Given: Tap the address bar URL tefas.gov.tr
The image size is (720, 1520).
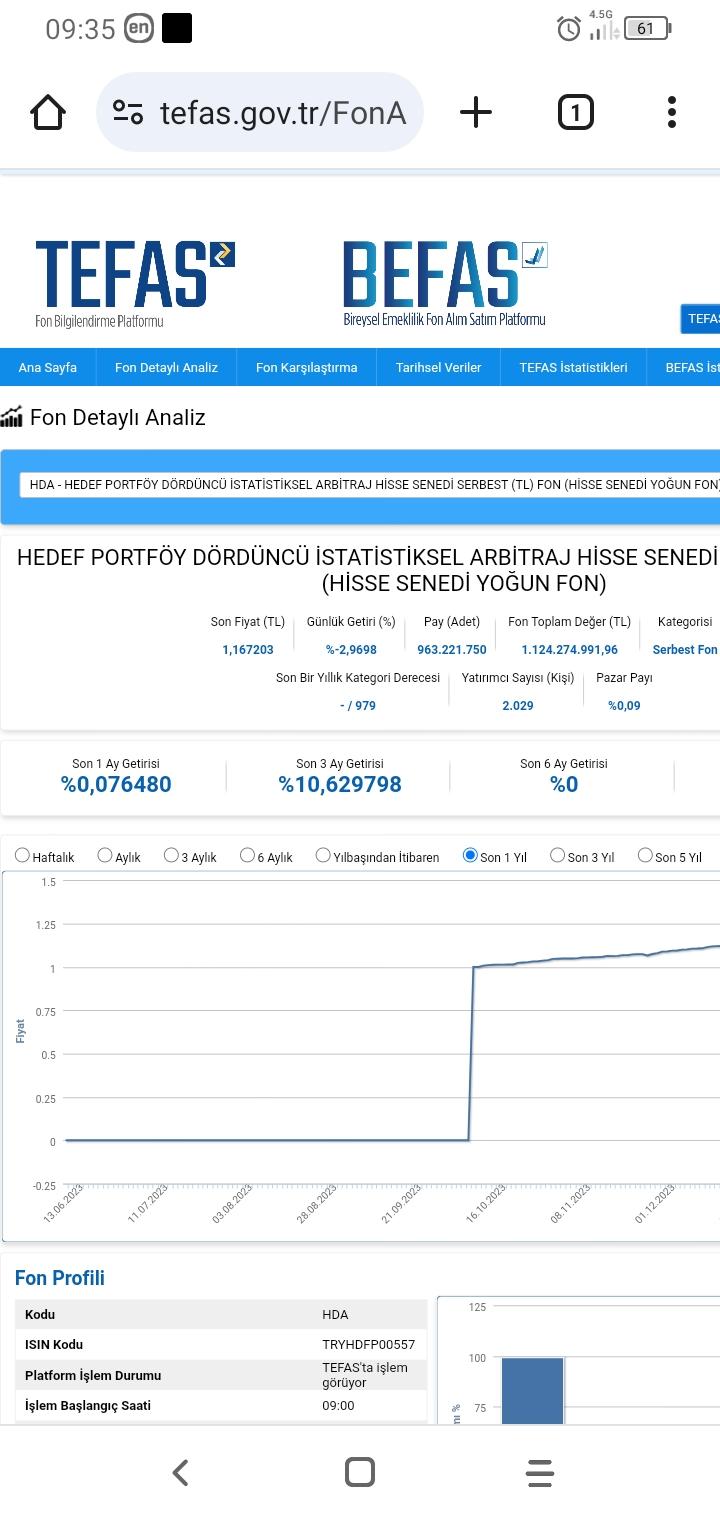Looking at the screenshot, I should [282, 112].
